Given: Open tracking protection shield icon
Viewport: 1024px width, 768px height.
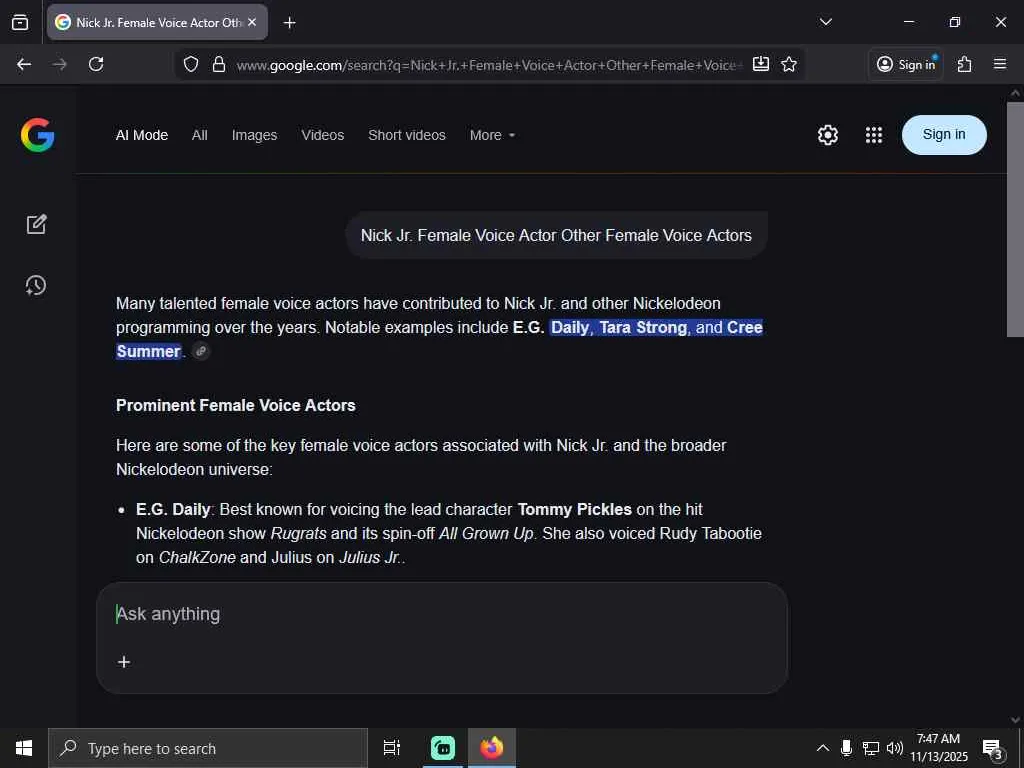Looking at the screenshot, I should (x=191, y=64).
